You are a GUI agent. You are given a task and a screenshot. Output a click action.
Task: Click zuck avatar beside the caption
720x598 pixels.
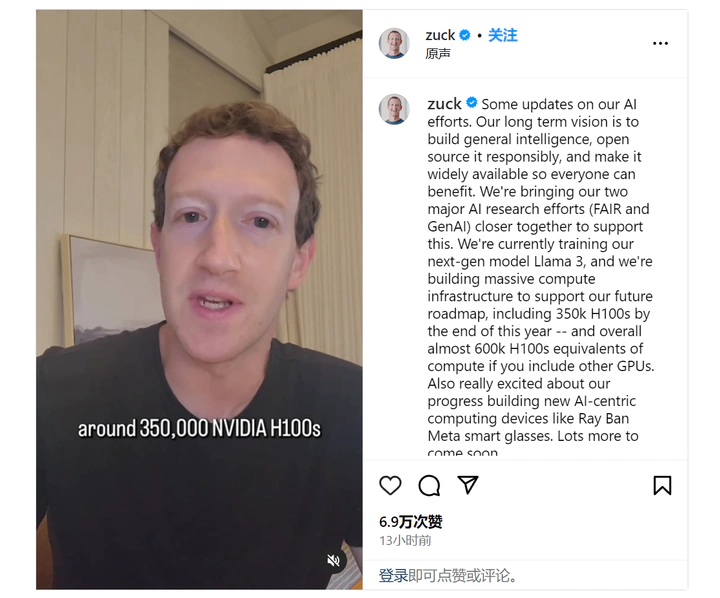point(394,109)
